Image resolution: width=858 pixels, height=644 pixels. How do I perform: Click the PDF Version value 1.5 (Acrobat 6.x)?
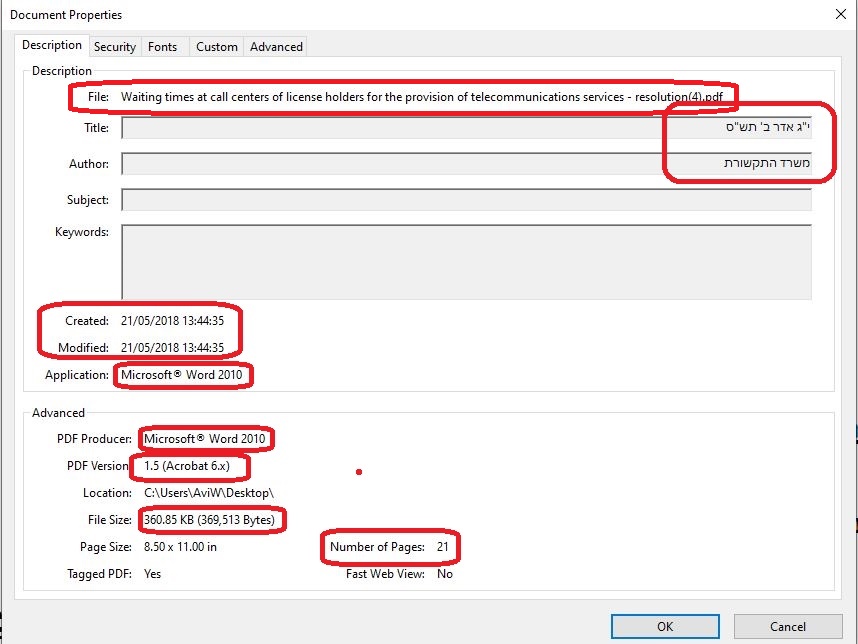click(187, 466)
